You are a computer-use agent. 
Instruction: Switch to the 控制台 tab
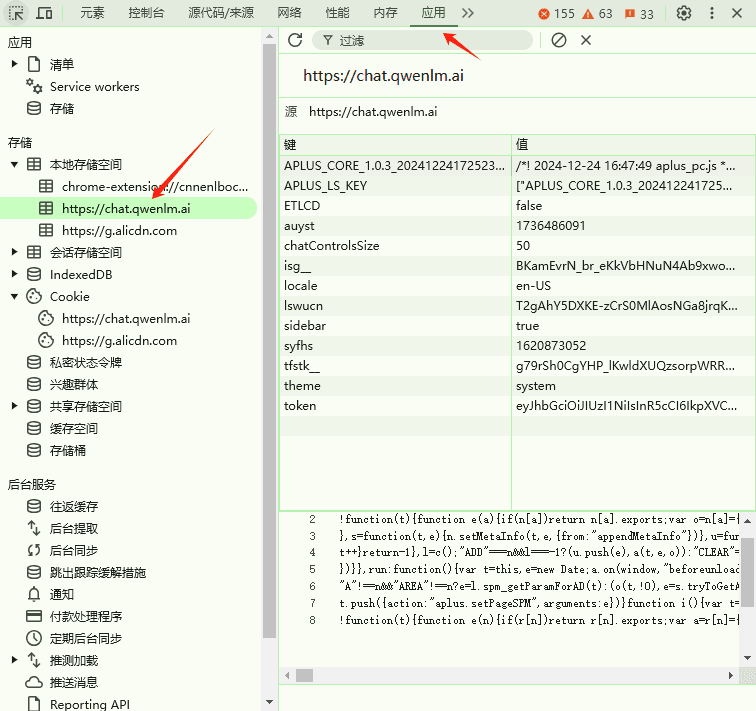146,13
